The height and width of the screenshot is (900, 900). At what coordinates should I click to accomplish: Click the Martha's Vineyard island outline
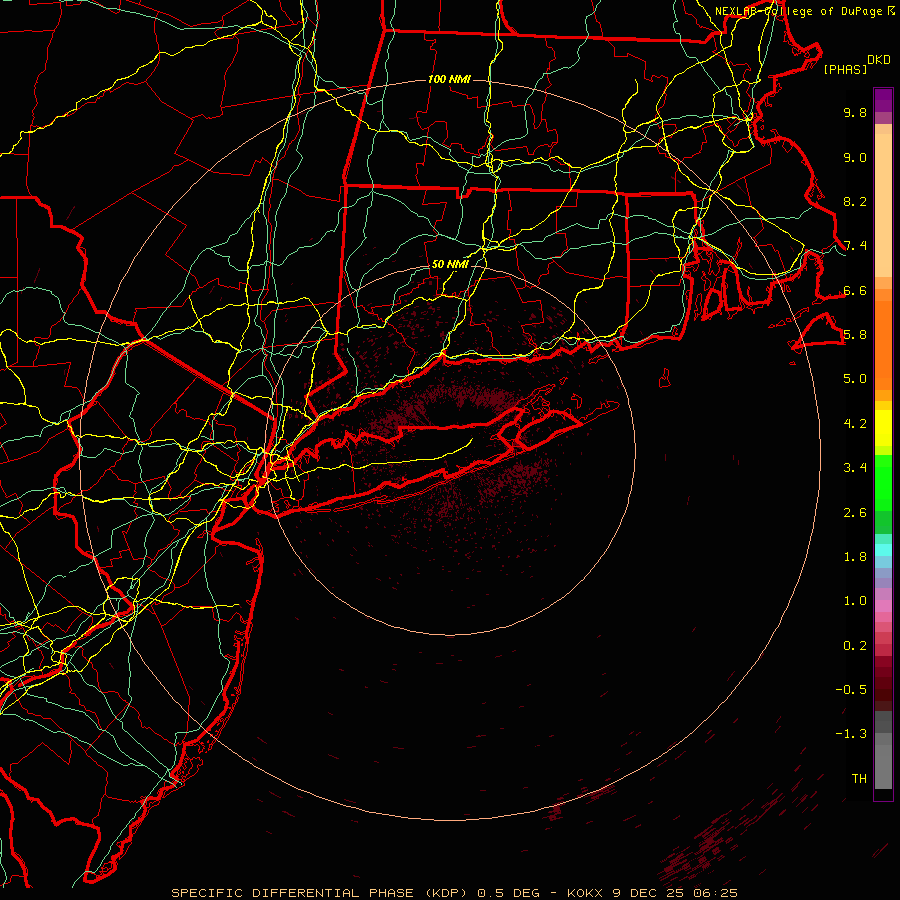tap(819, 333)
